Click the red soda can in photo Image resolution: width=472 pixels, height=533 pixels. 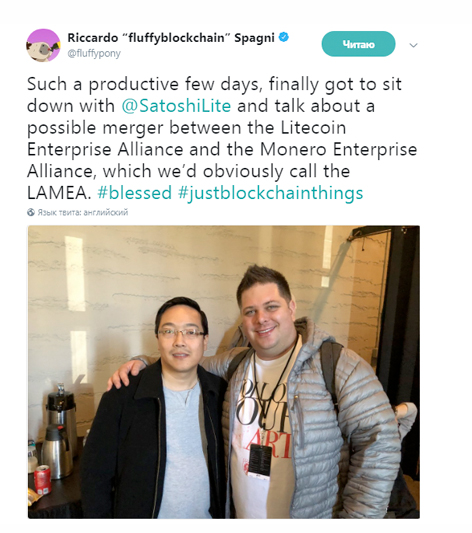point(42,479)
